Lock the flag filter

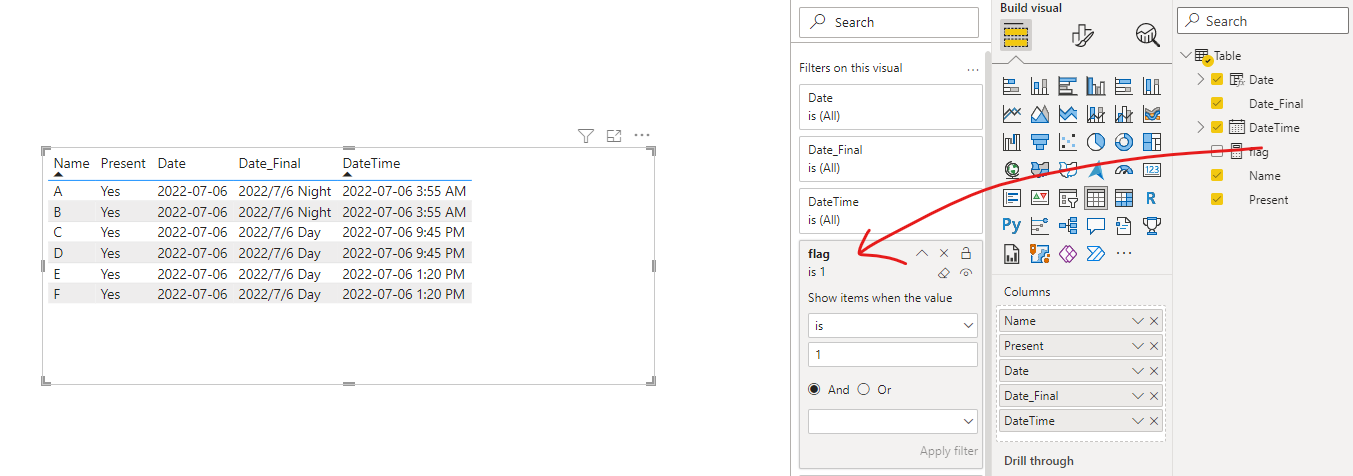click(x=966, y=254)
